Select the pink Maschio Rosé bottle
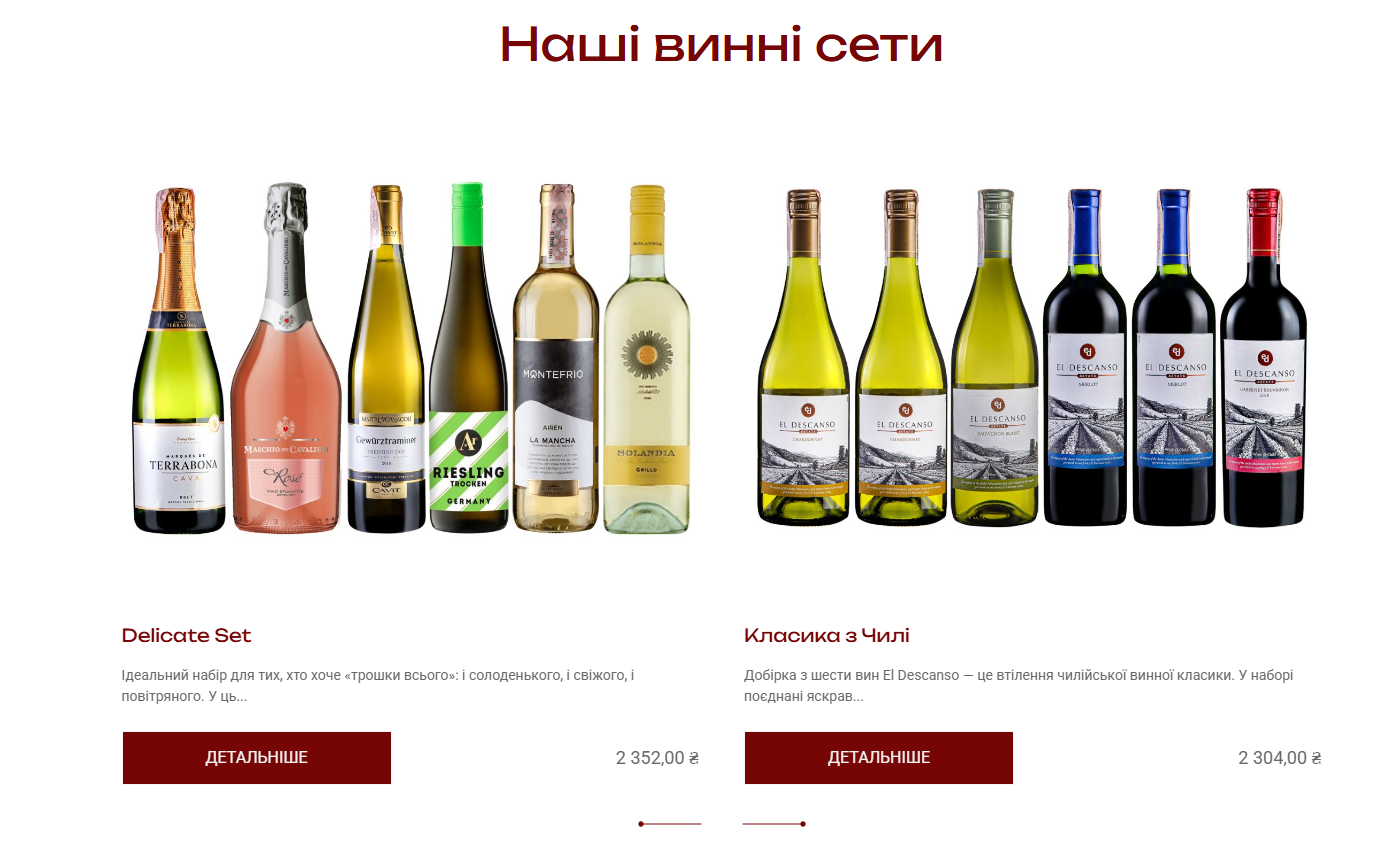 (x=286, y=358)
